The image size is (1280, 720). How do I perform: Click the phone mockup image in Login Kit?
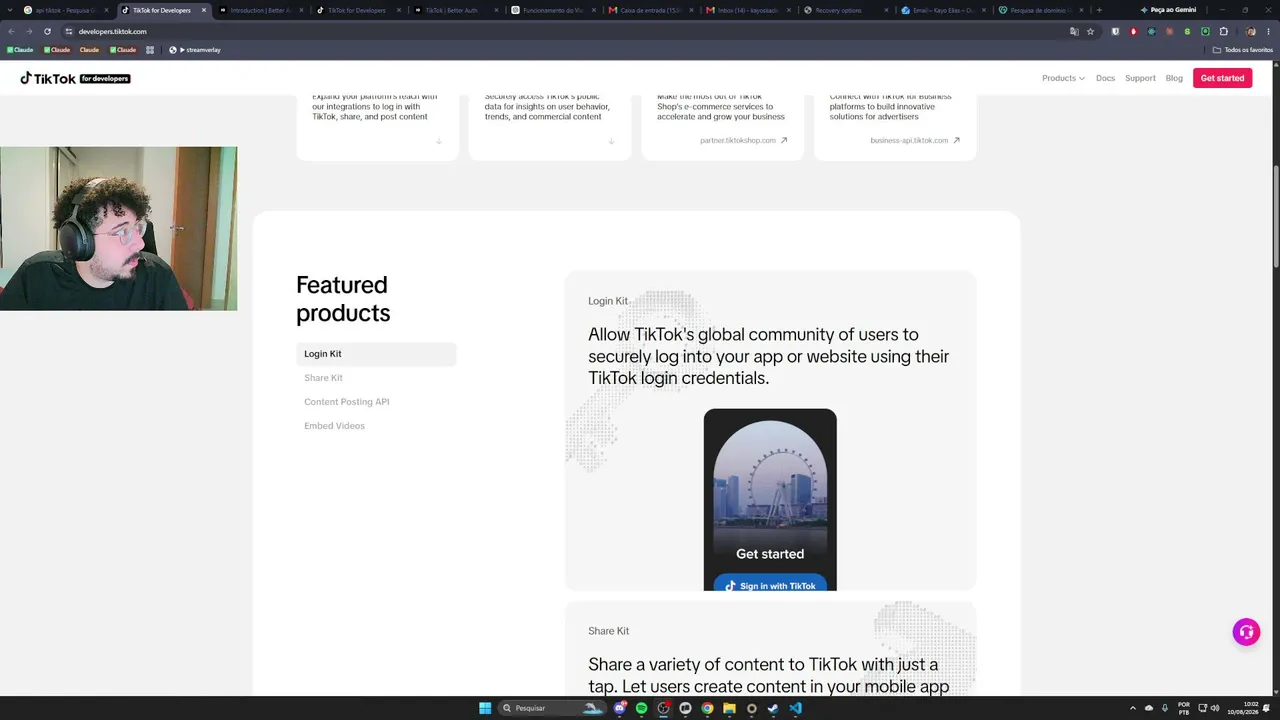point(770,499)
